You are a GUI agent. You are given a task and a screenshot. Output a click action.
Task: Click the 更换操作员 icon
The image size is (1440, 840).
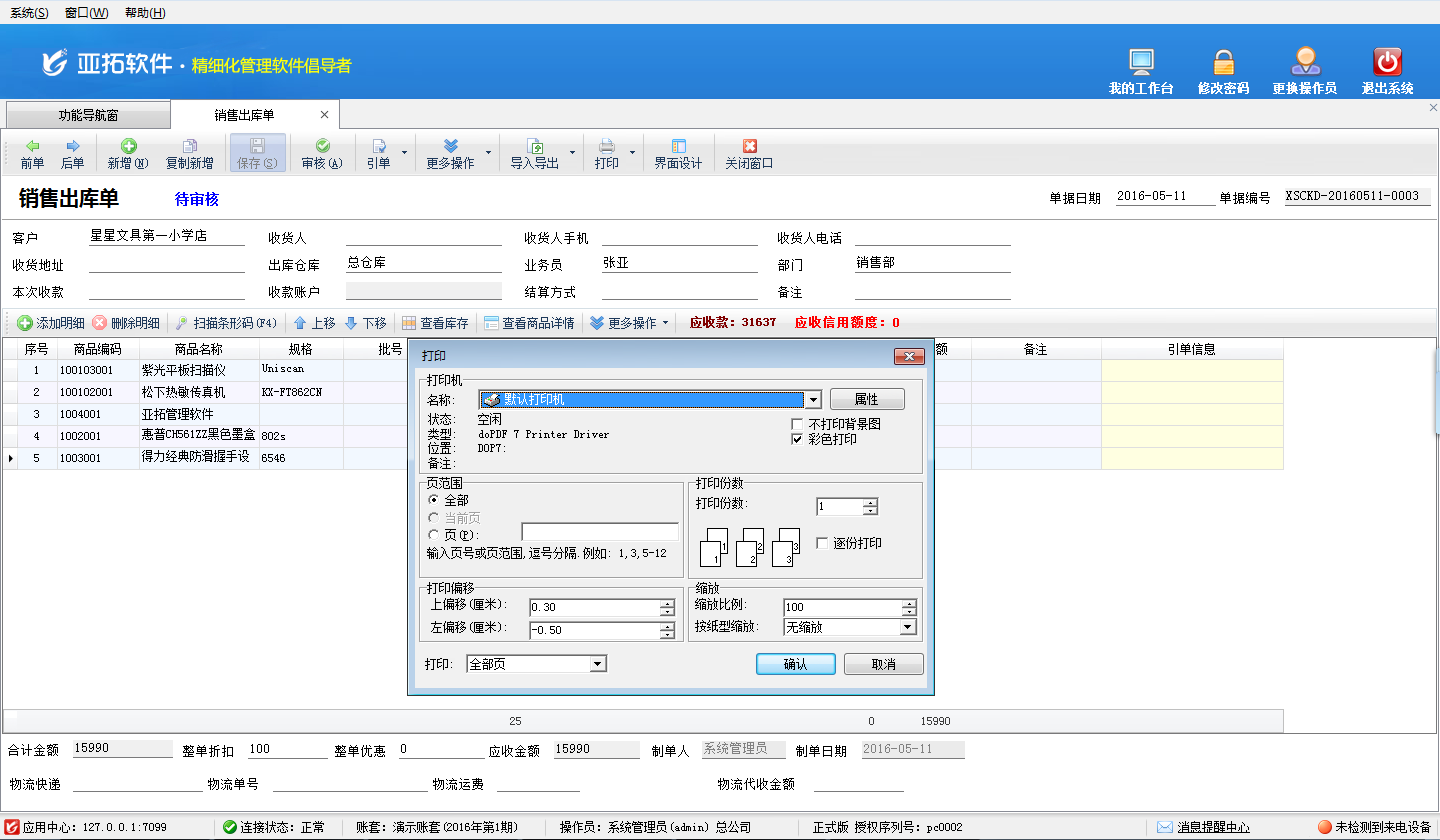pos(1304,63)
